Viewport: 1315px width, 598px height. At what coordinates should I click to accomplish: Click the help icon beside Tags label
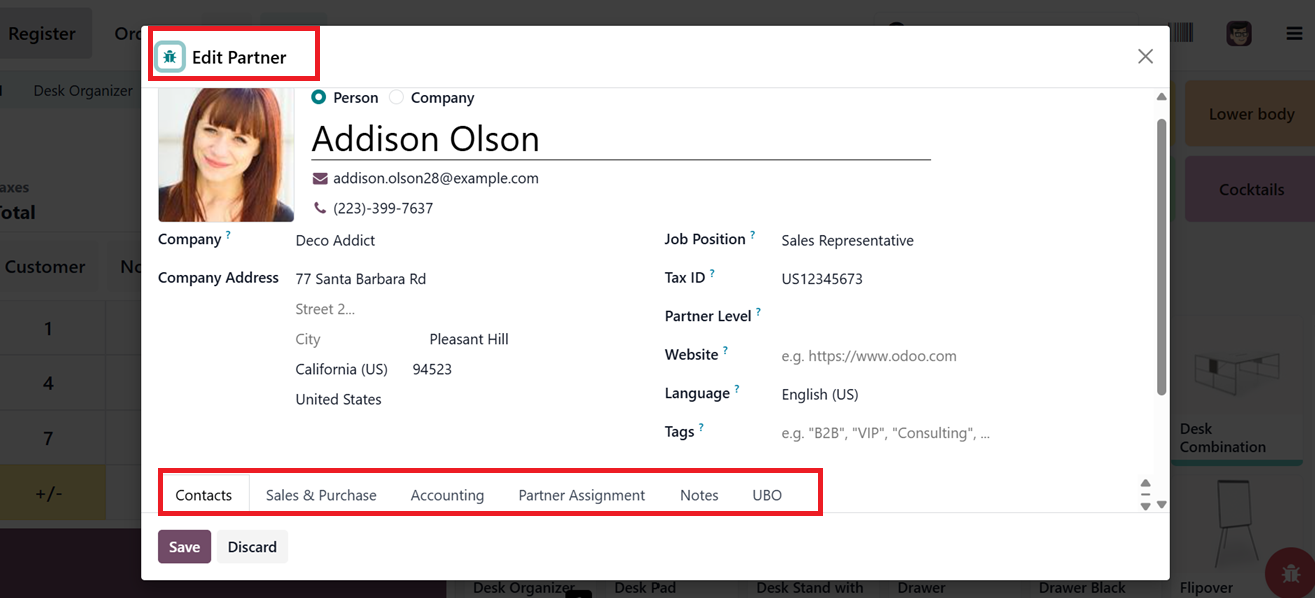[x=701, y=428]
